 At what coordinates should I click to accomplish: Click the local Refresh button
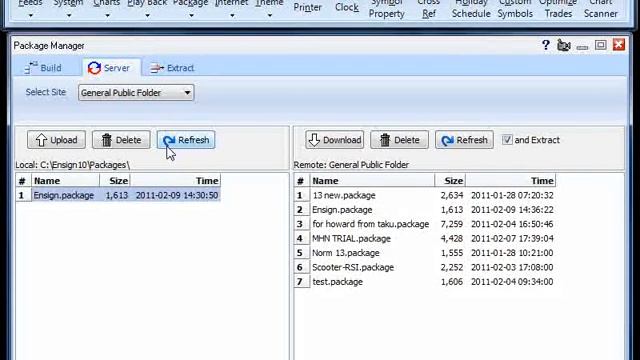point(186,140)
